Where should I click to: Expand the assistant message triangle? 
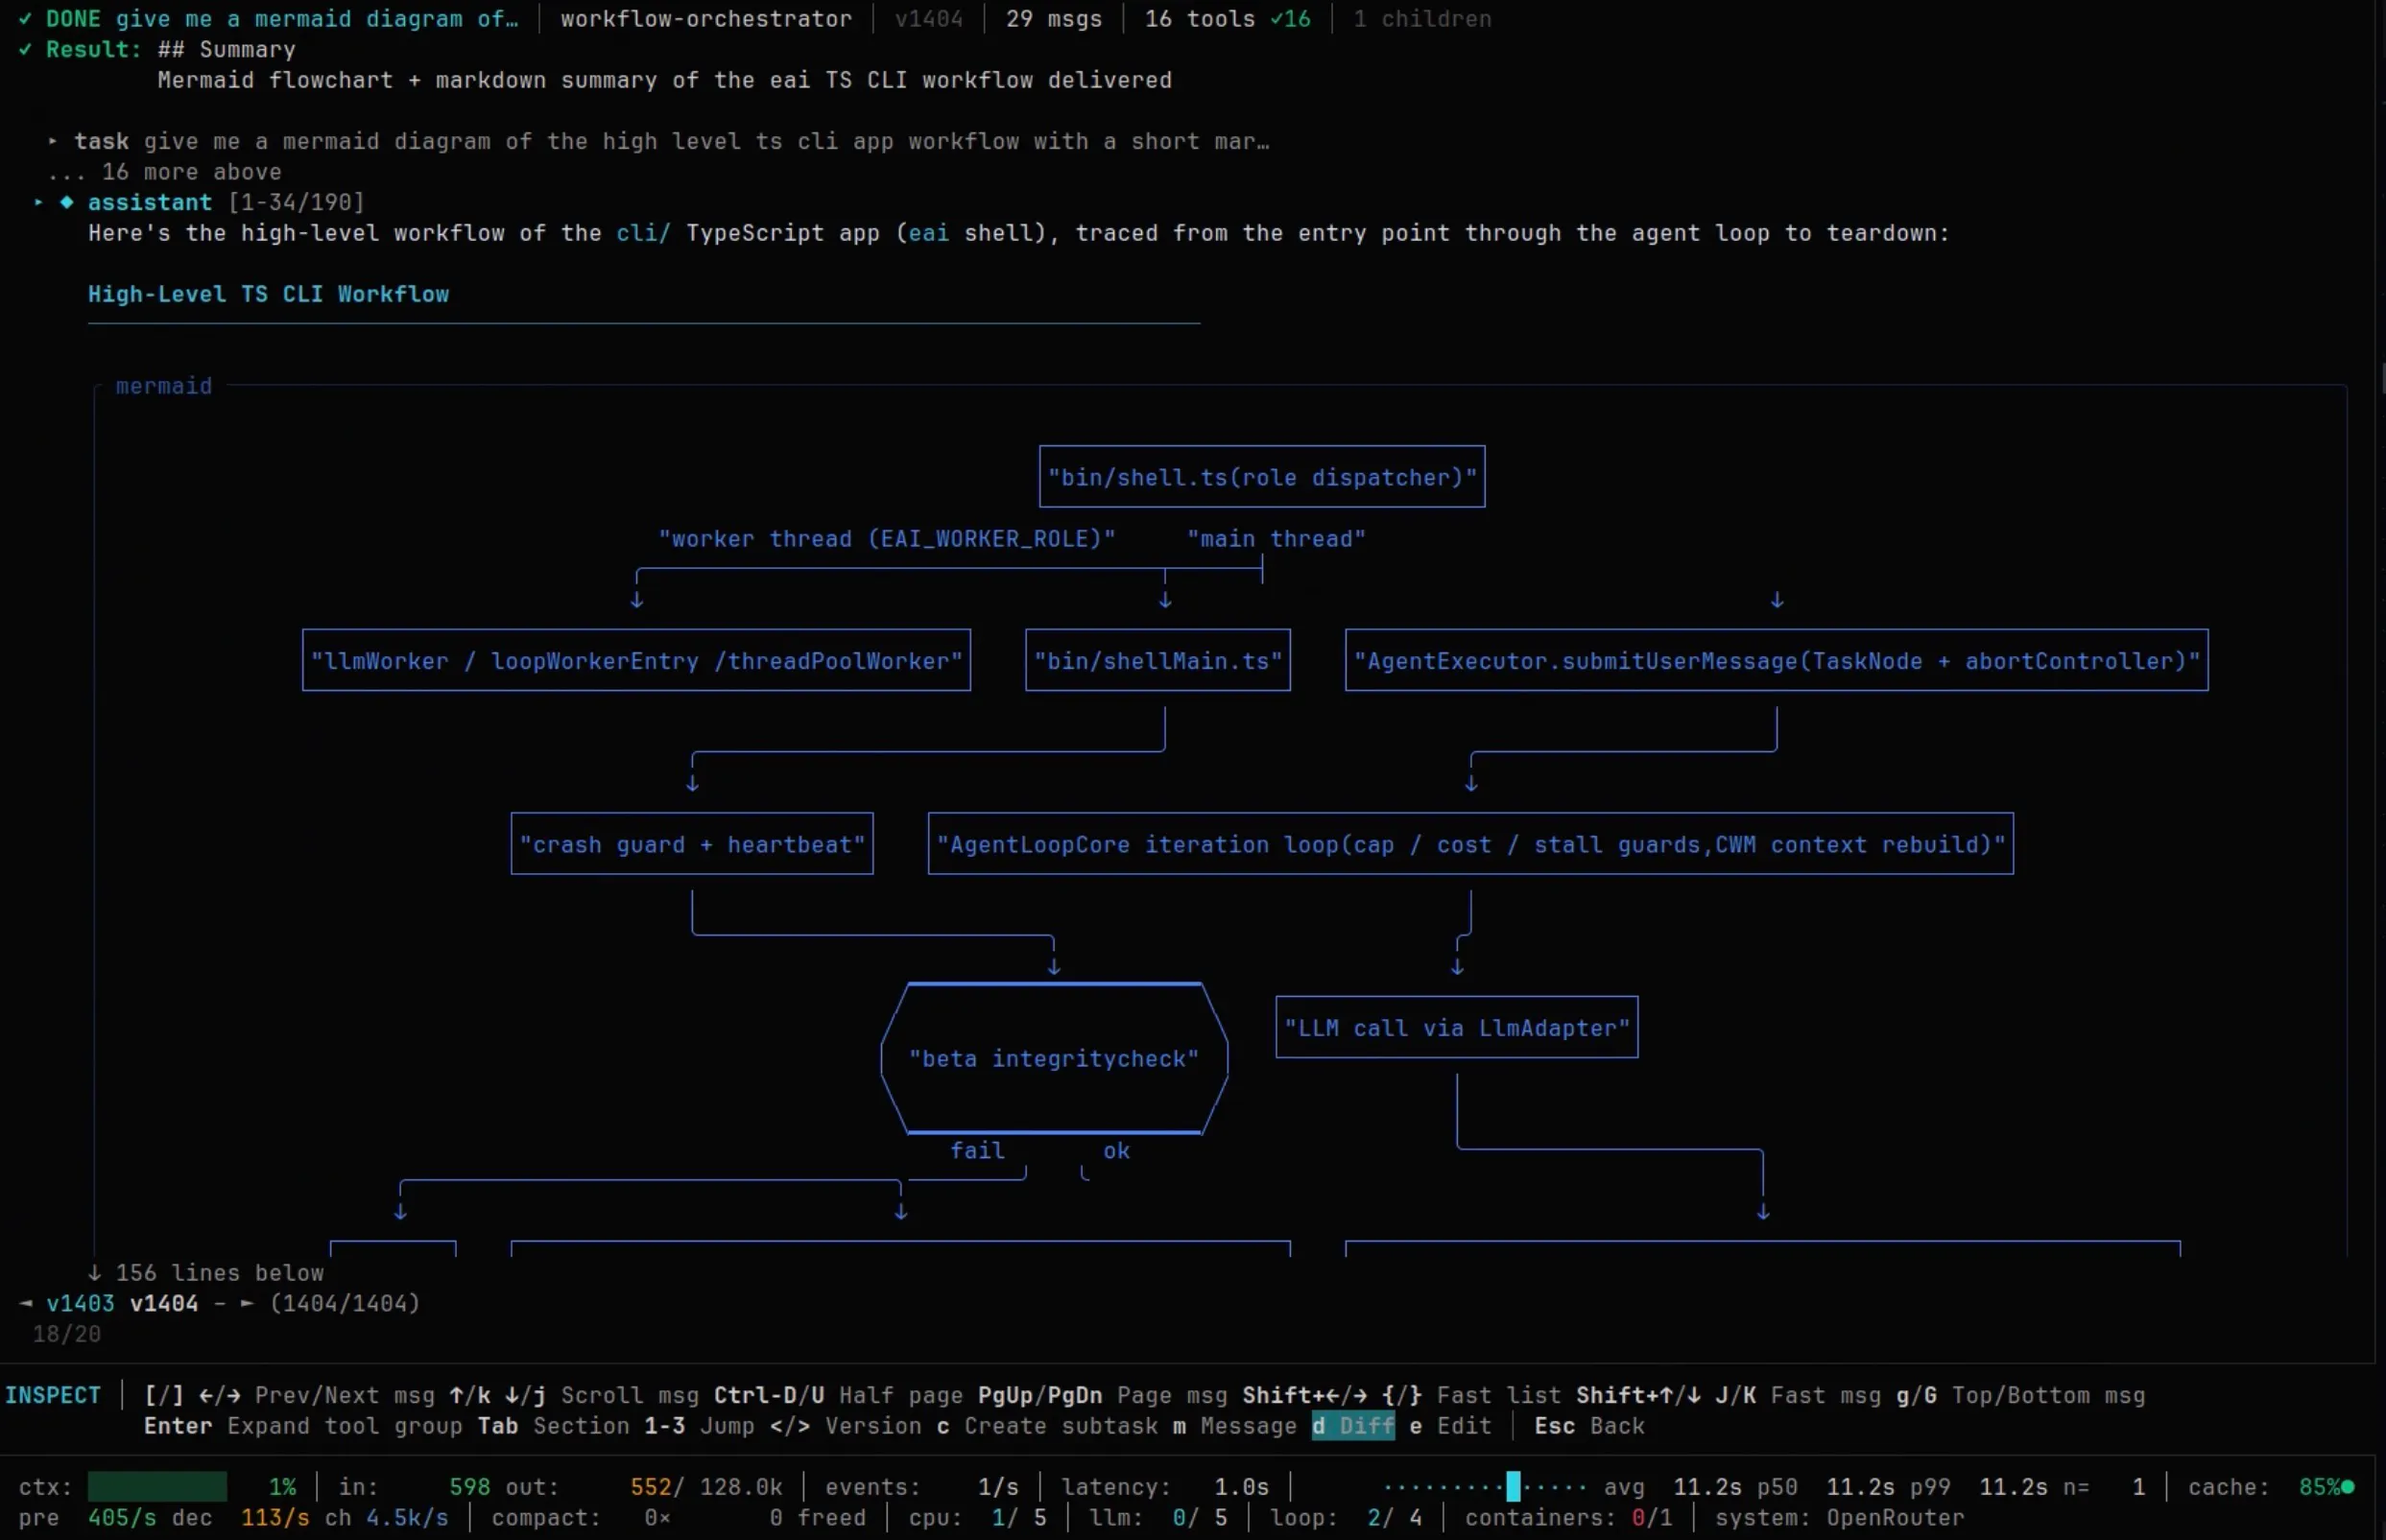tap(39, 202)
